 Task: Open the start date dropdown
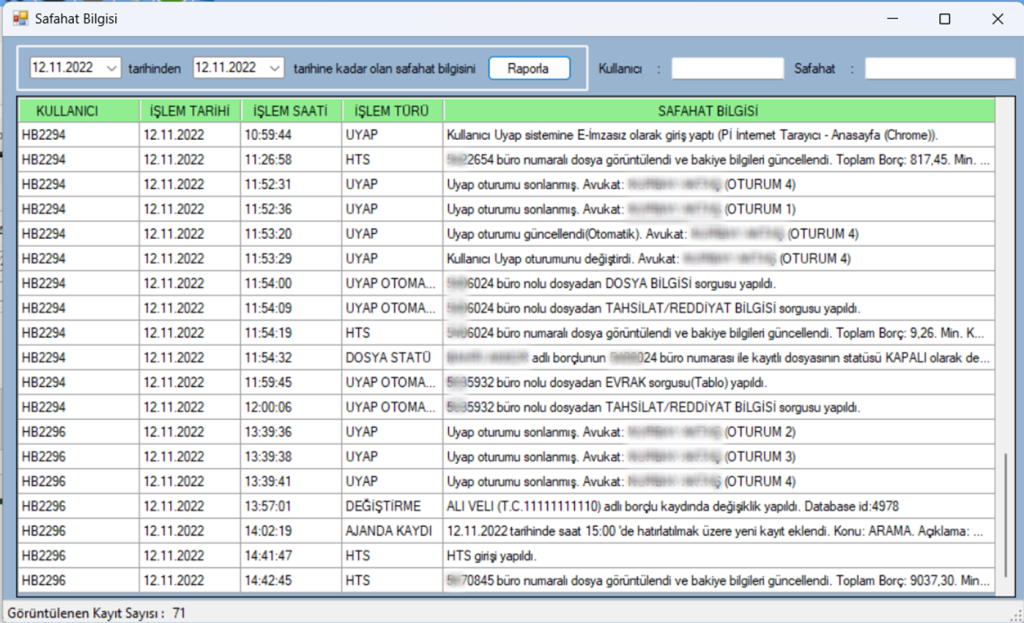tap(110, 68)
